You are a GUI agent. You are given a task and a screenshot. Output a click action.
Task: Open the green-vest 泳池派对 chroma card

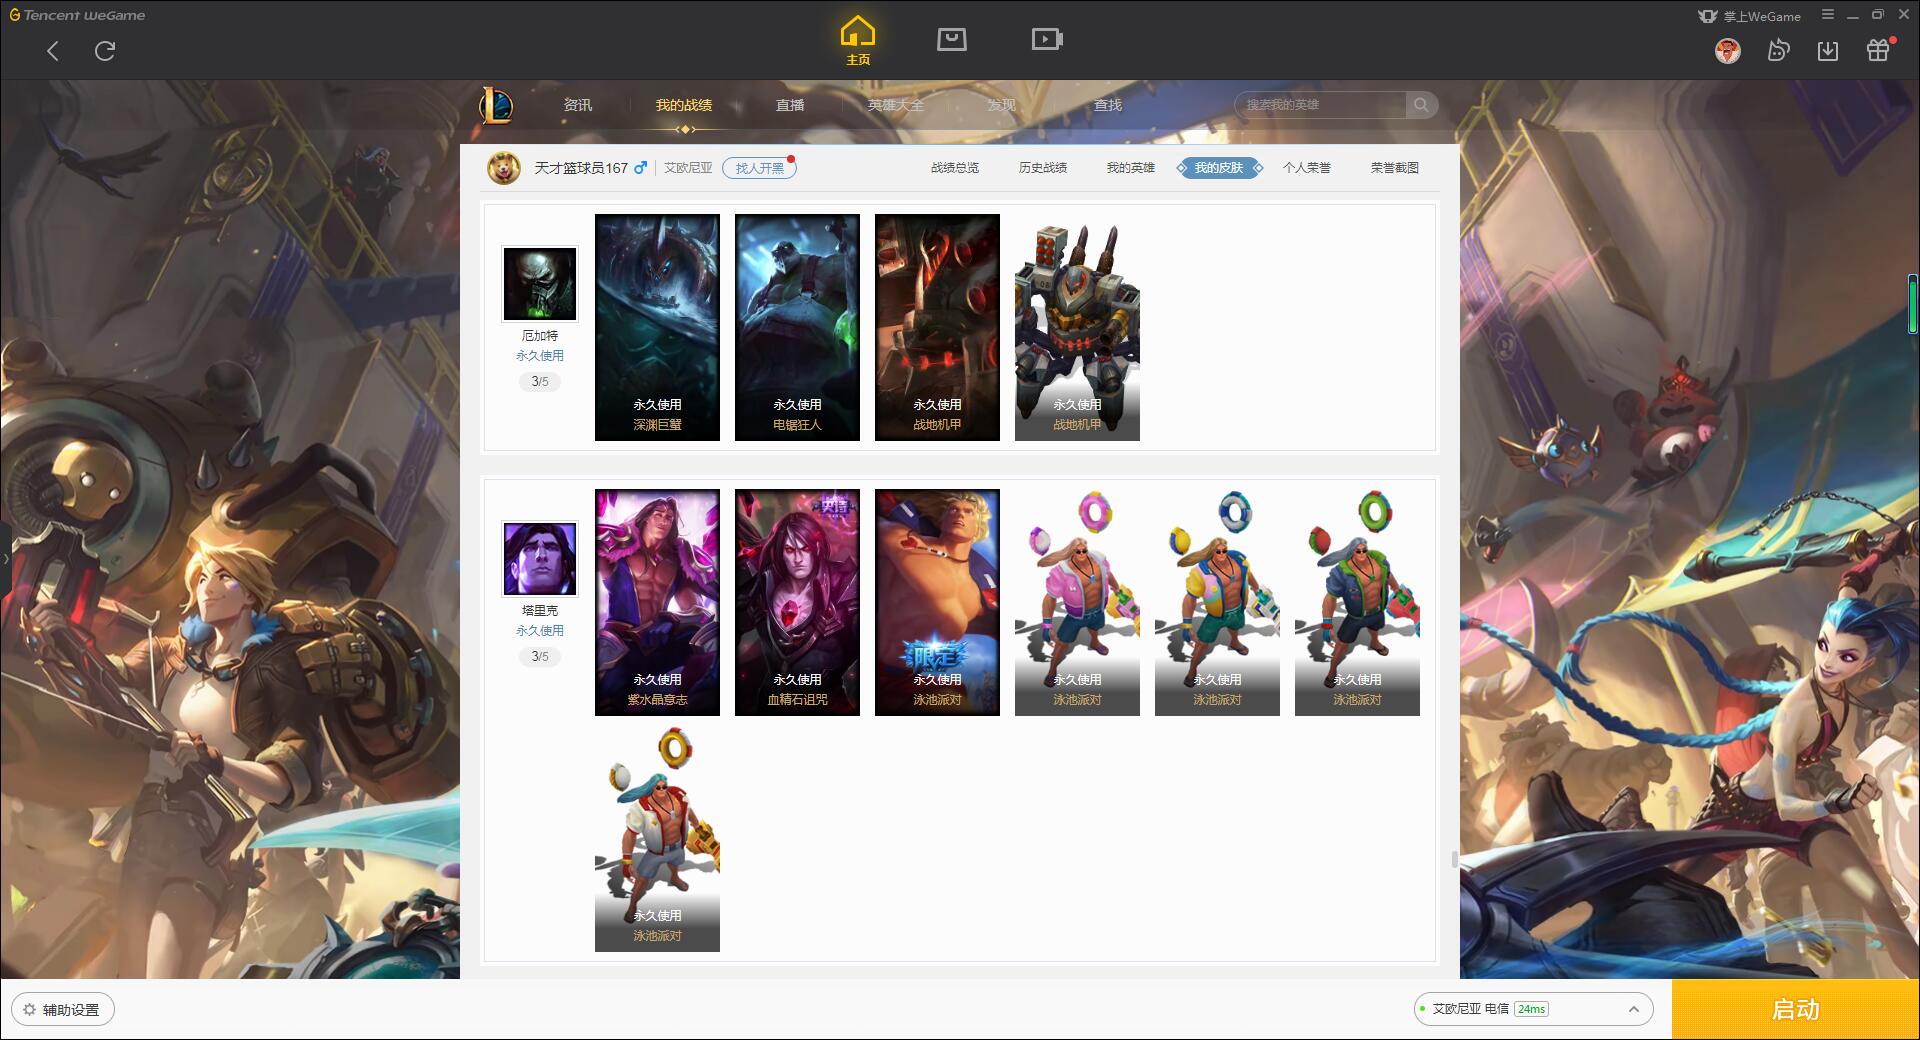(x=1357, y=602)
